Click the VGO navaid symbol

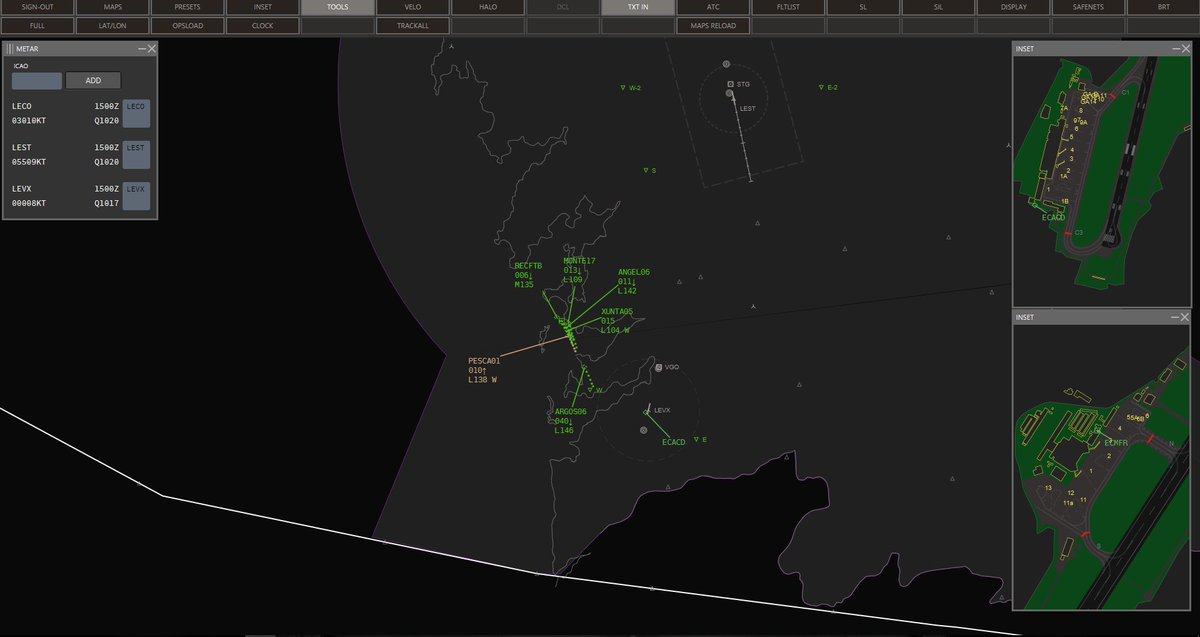point(659,367)
